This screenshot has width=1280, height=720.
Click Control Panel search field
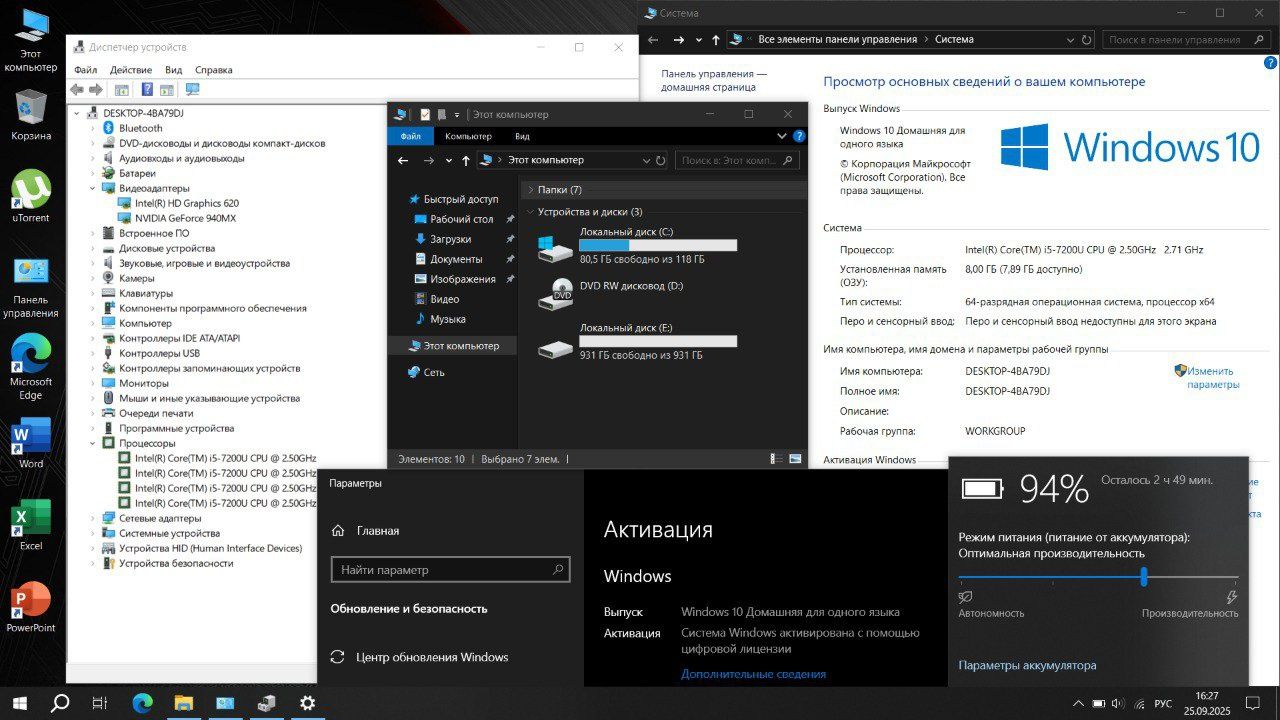1187,40
